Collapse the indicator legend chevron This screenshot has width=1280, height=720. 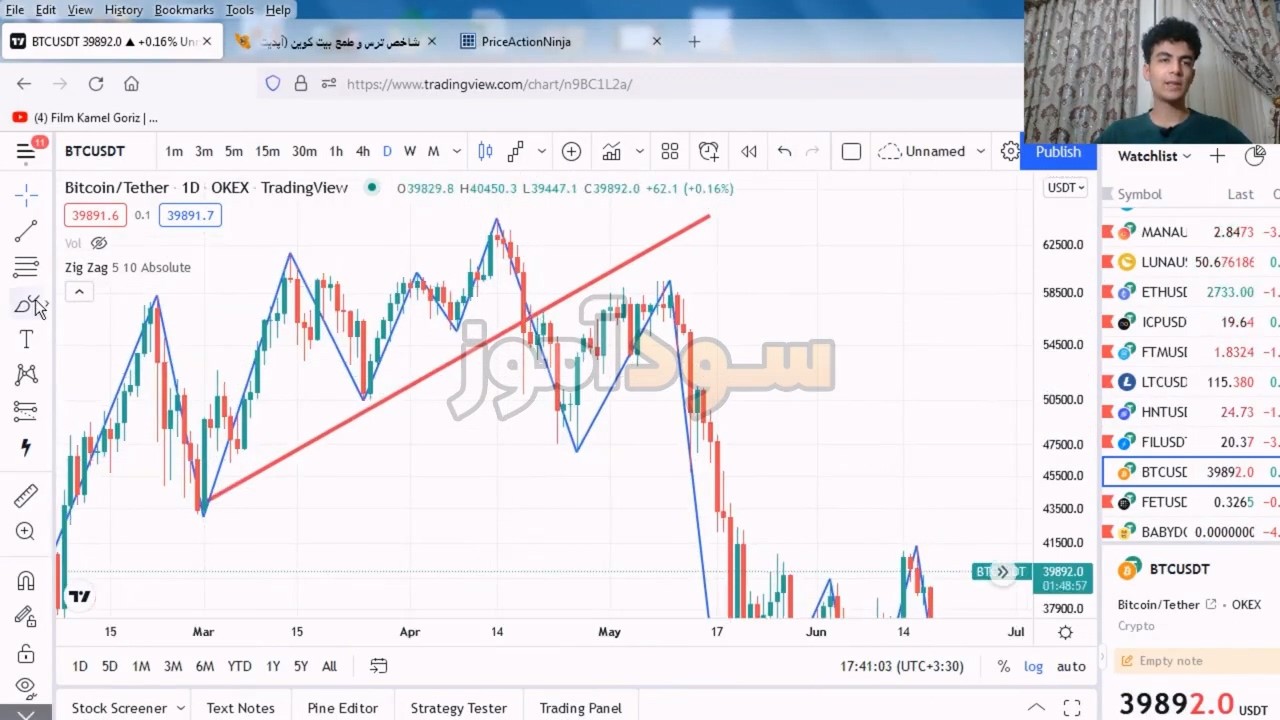(79, 291)
